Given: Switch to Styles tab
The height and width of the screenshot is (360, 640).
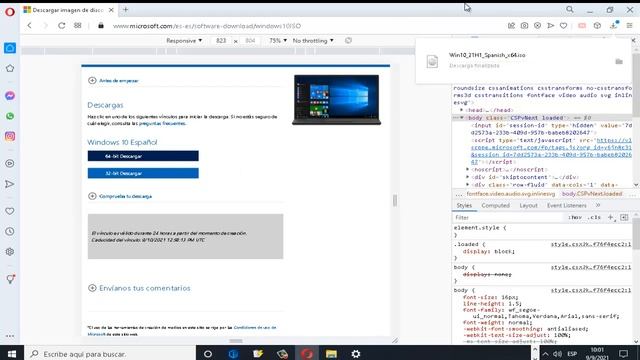Looking at the screenshot, I should tap(464, 205).
